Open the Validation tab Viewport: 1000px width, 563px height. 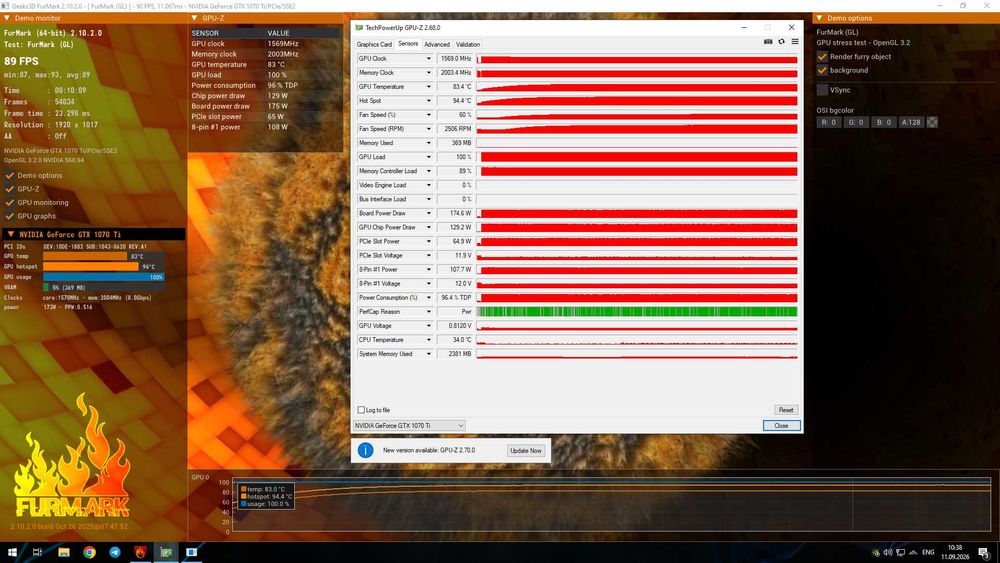click(x=468, y=45)
